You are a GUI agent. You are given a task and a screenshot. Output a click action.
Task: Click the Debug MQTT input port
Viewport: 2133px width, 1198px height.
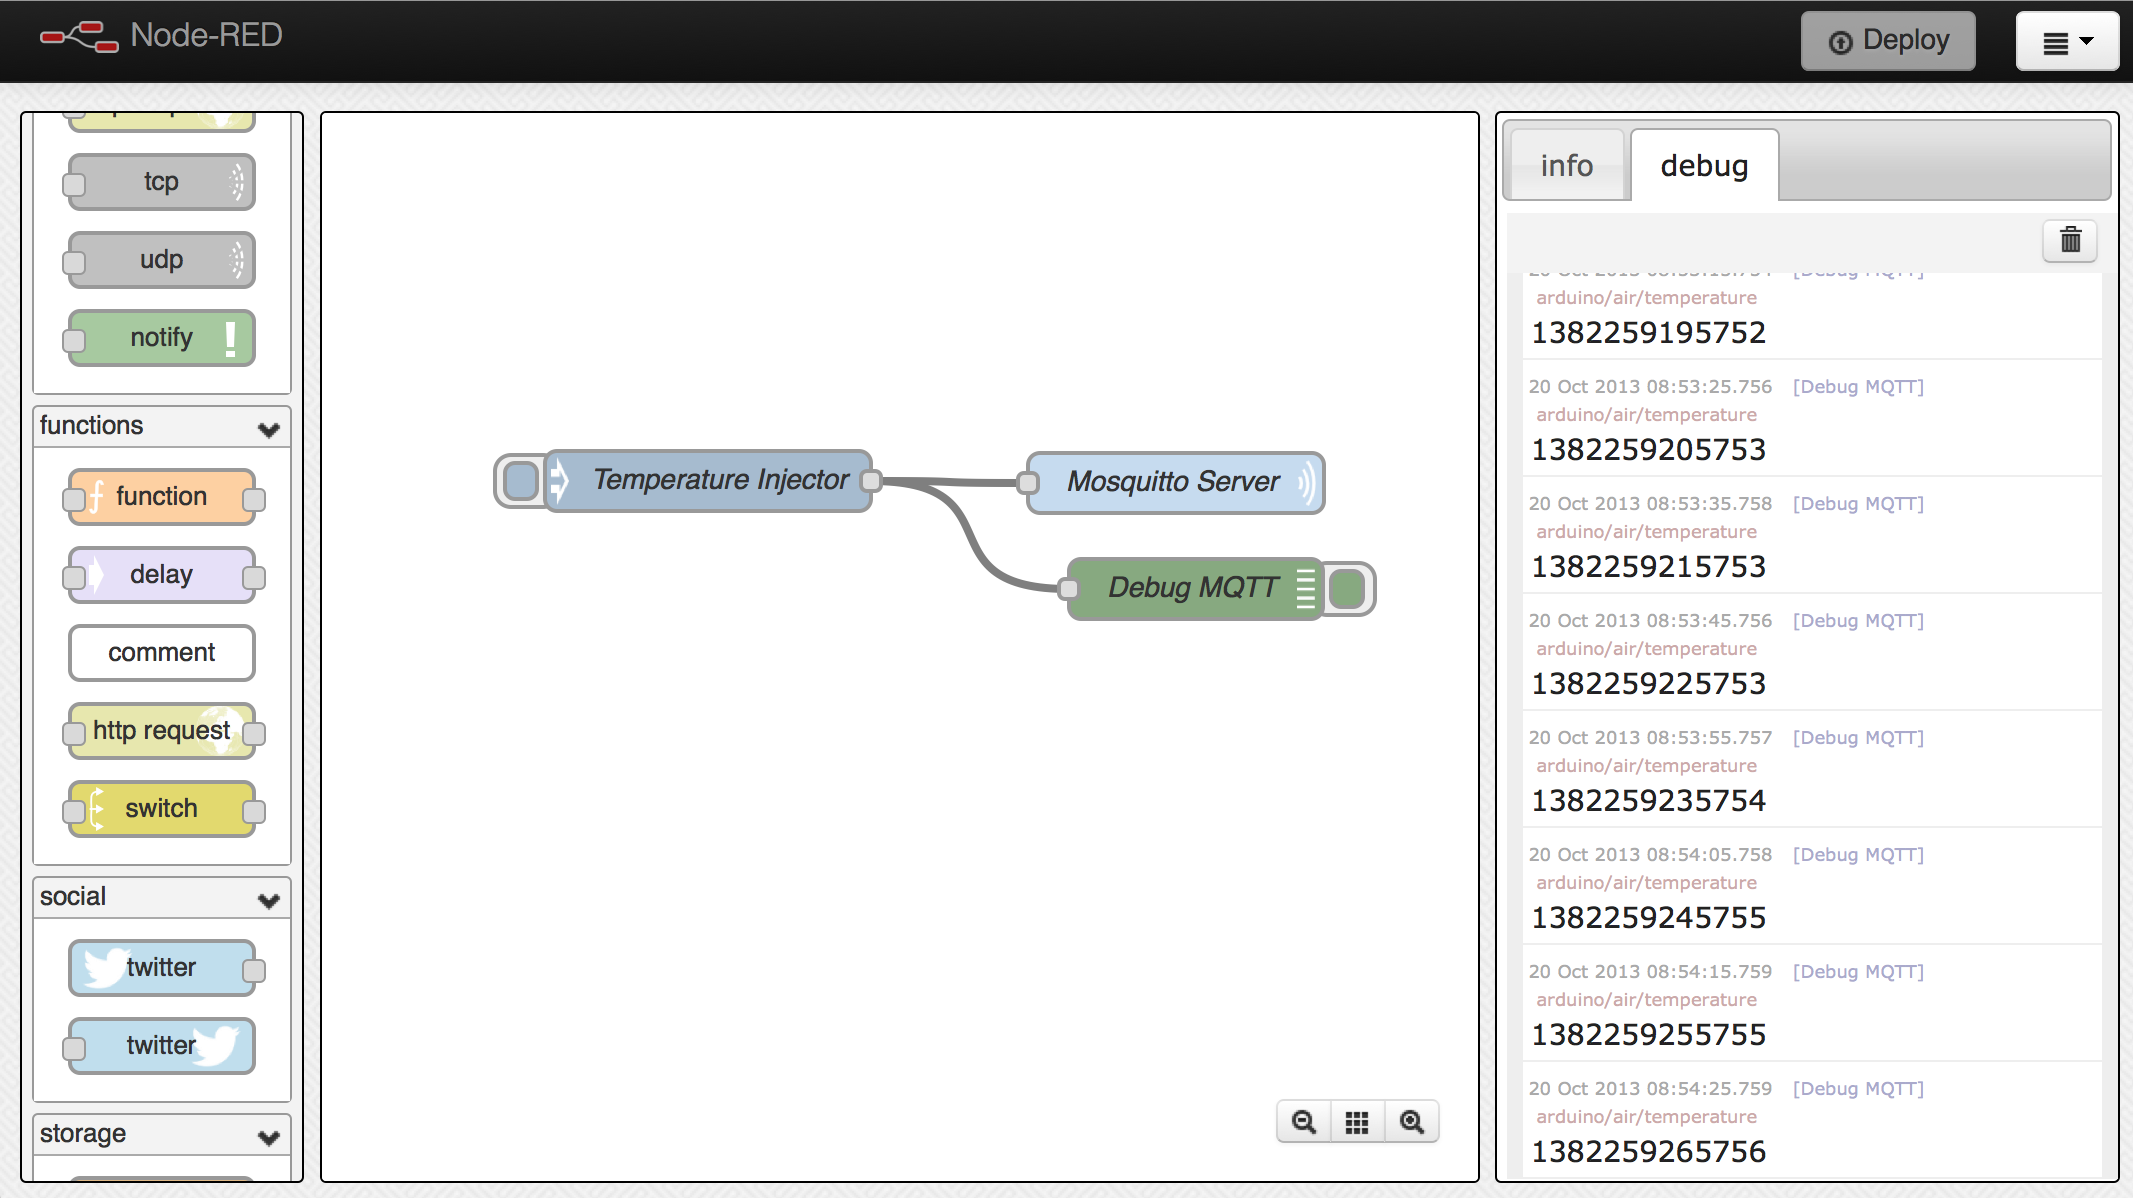click(x=1068, y=589)
